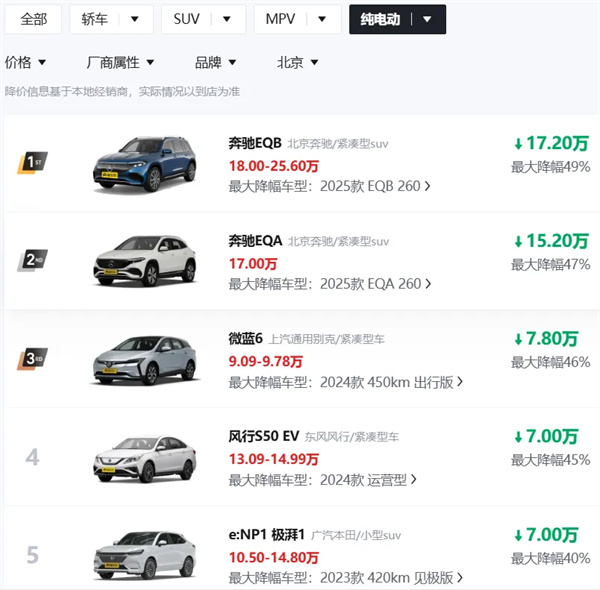This screenshot has width=600, height=590.
Task: Expand the SUV category dropdown
Action: pos(227,19)
